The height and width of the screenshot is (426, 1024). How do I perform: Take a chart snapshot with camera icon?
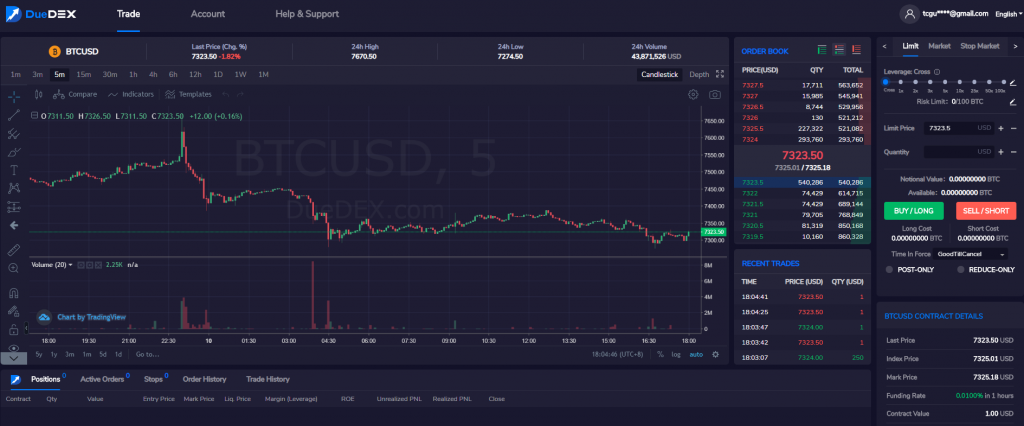pyautogui.click(x=715, y=94)
